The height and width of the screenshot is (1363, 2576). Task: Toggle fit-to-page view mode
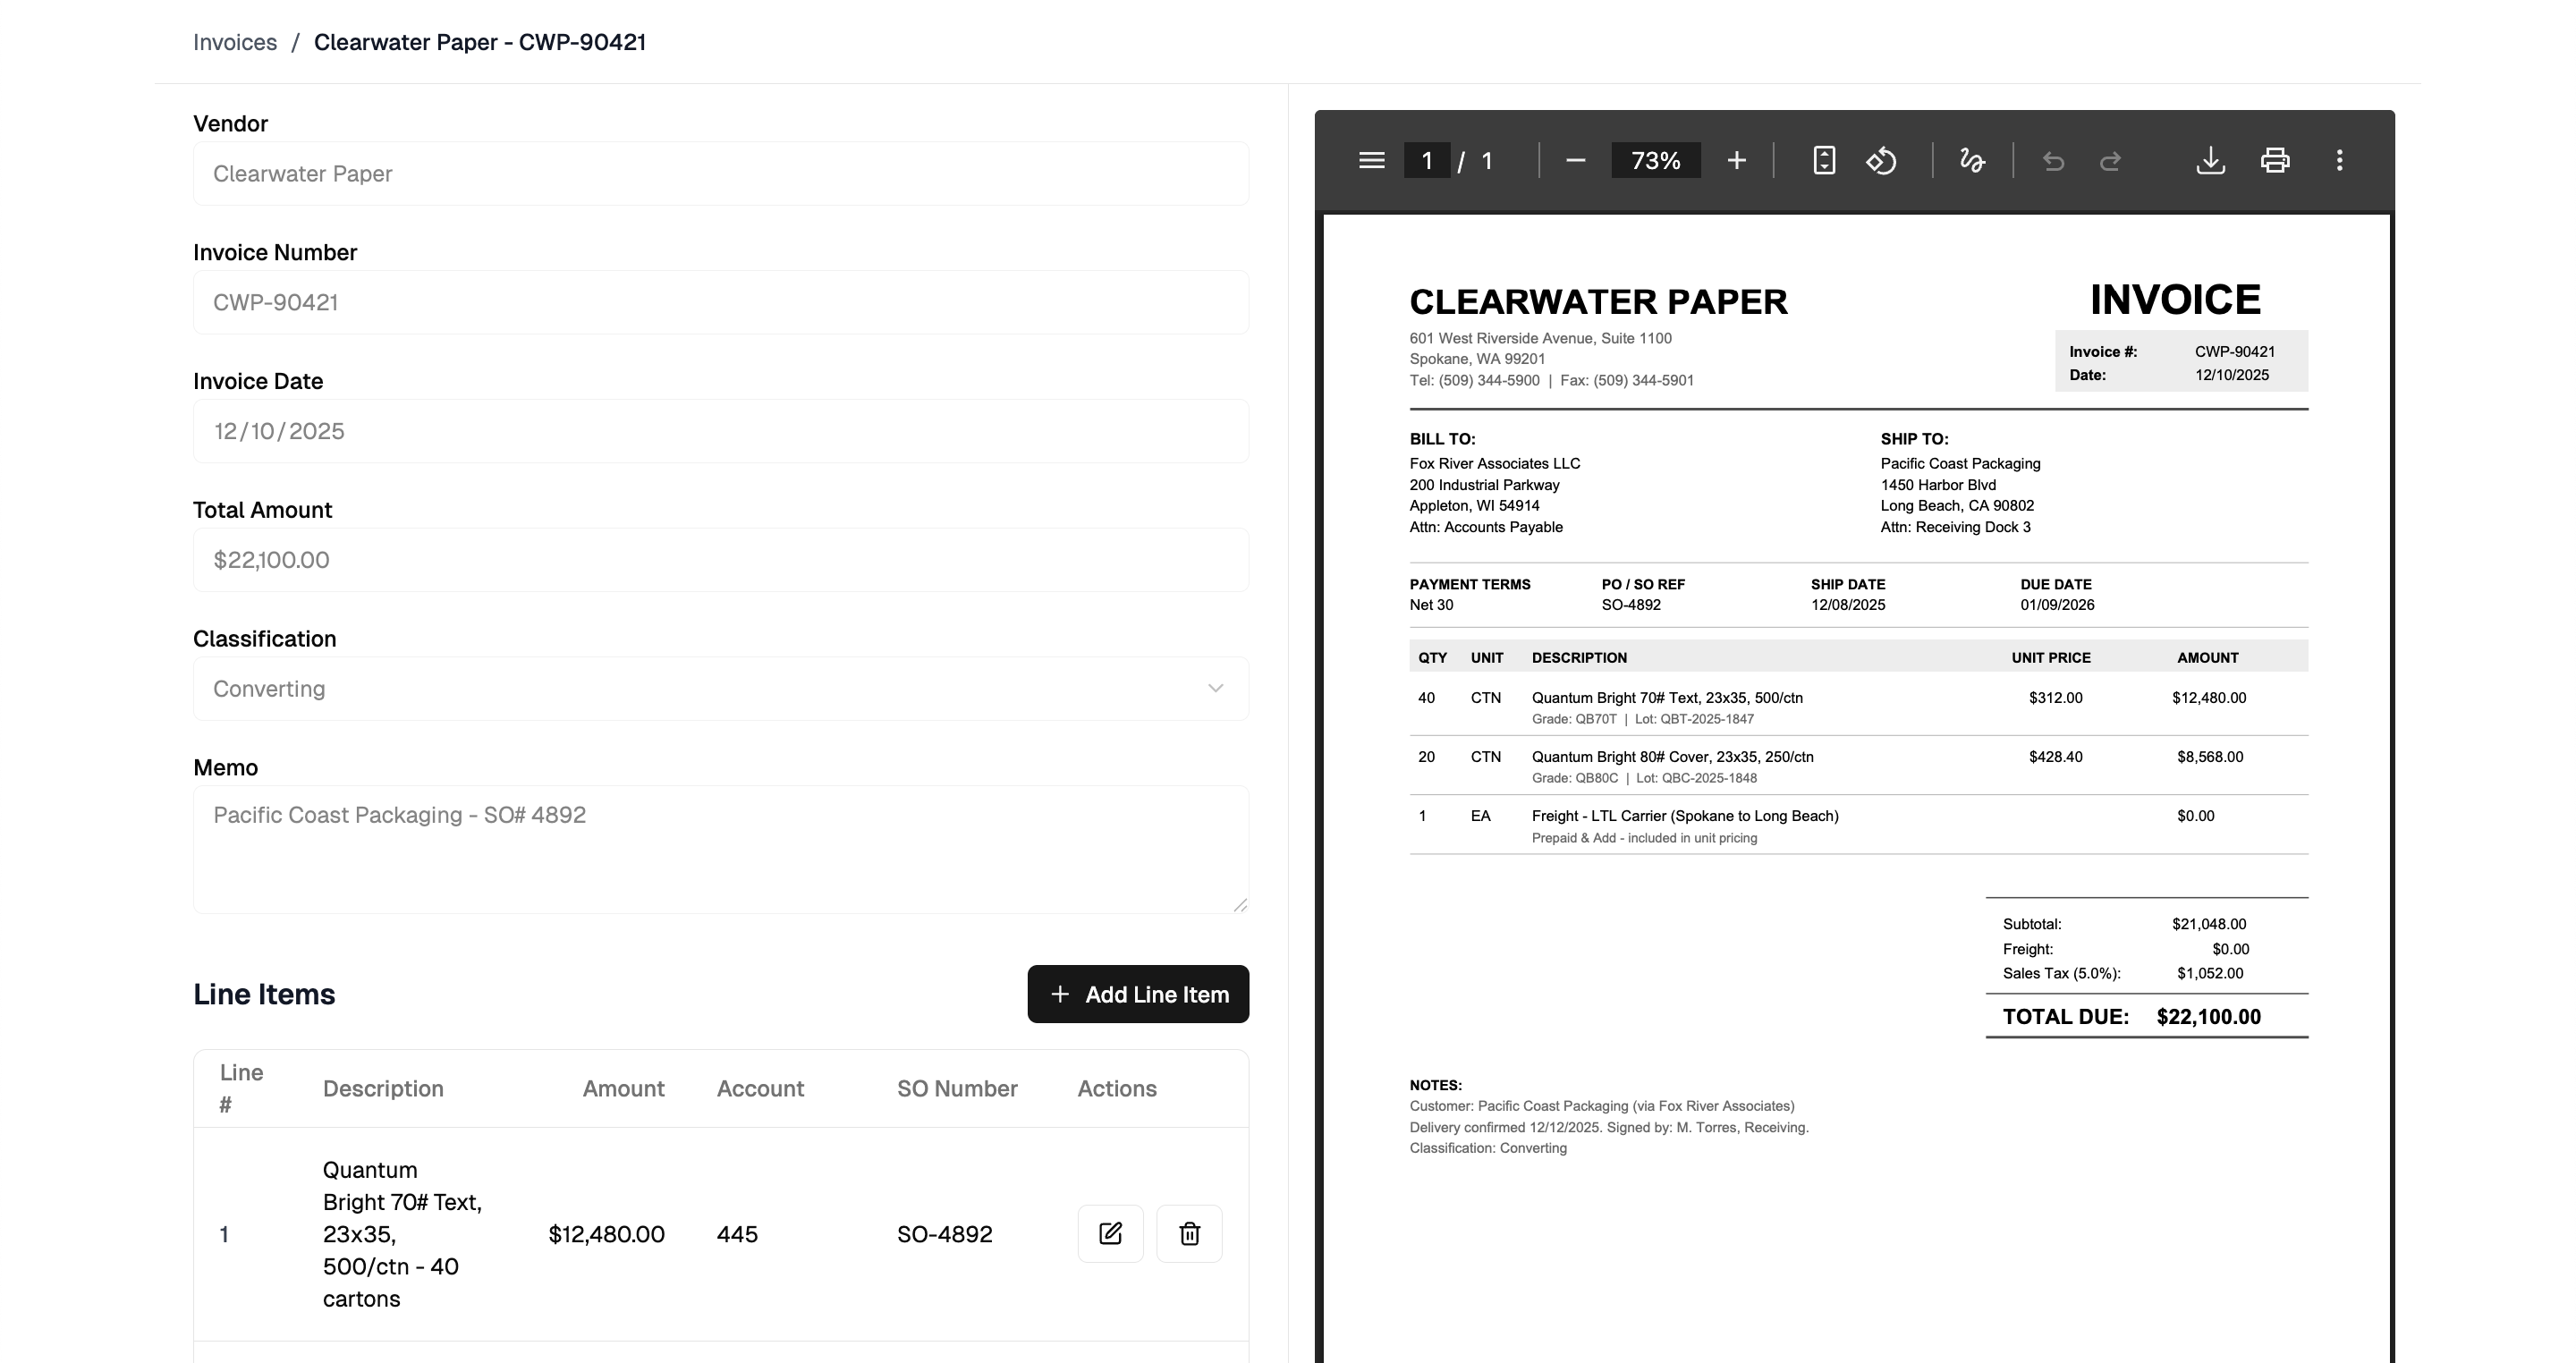coord(1823,160)
